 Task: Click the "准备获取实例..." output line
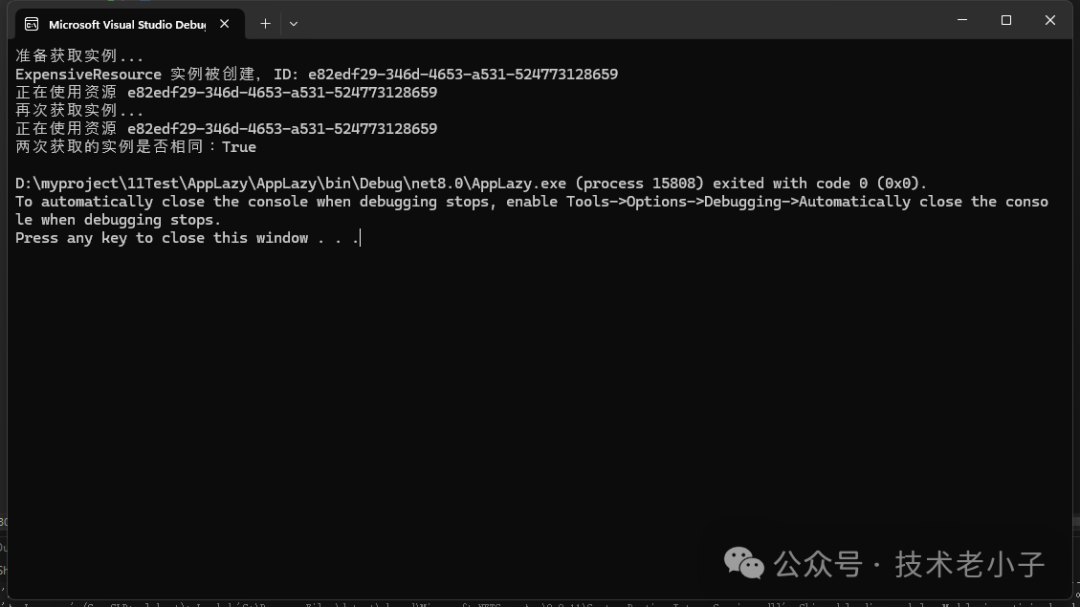tap(79, 56)
